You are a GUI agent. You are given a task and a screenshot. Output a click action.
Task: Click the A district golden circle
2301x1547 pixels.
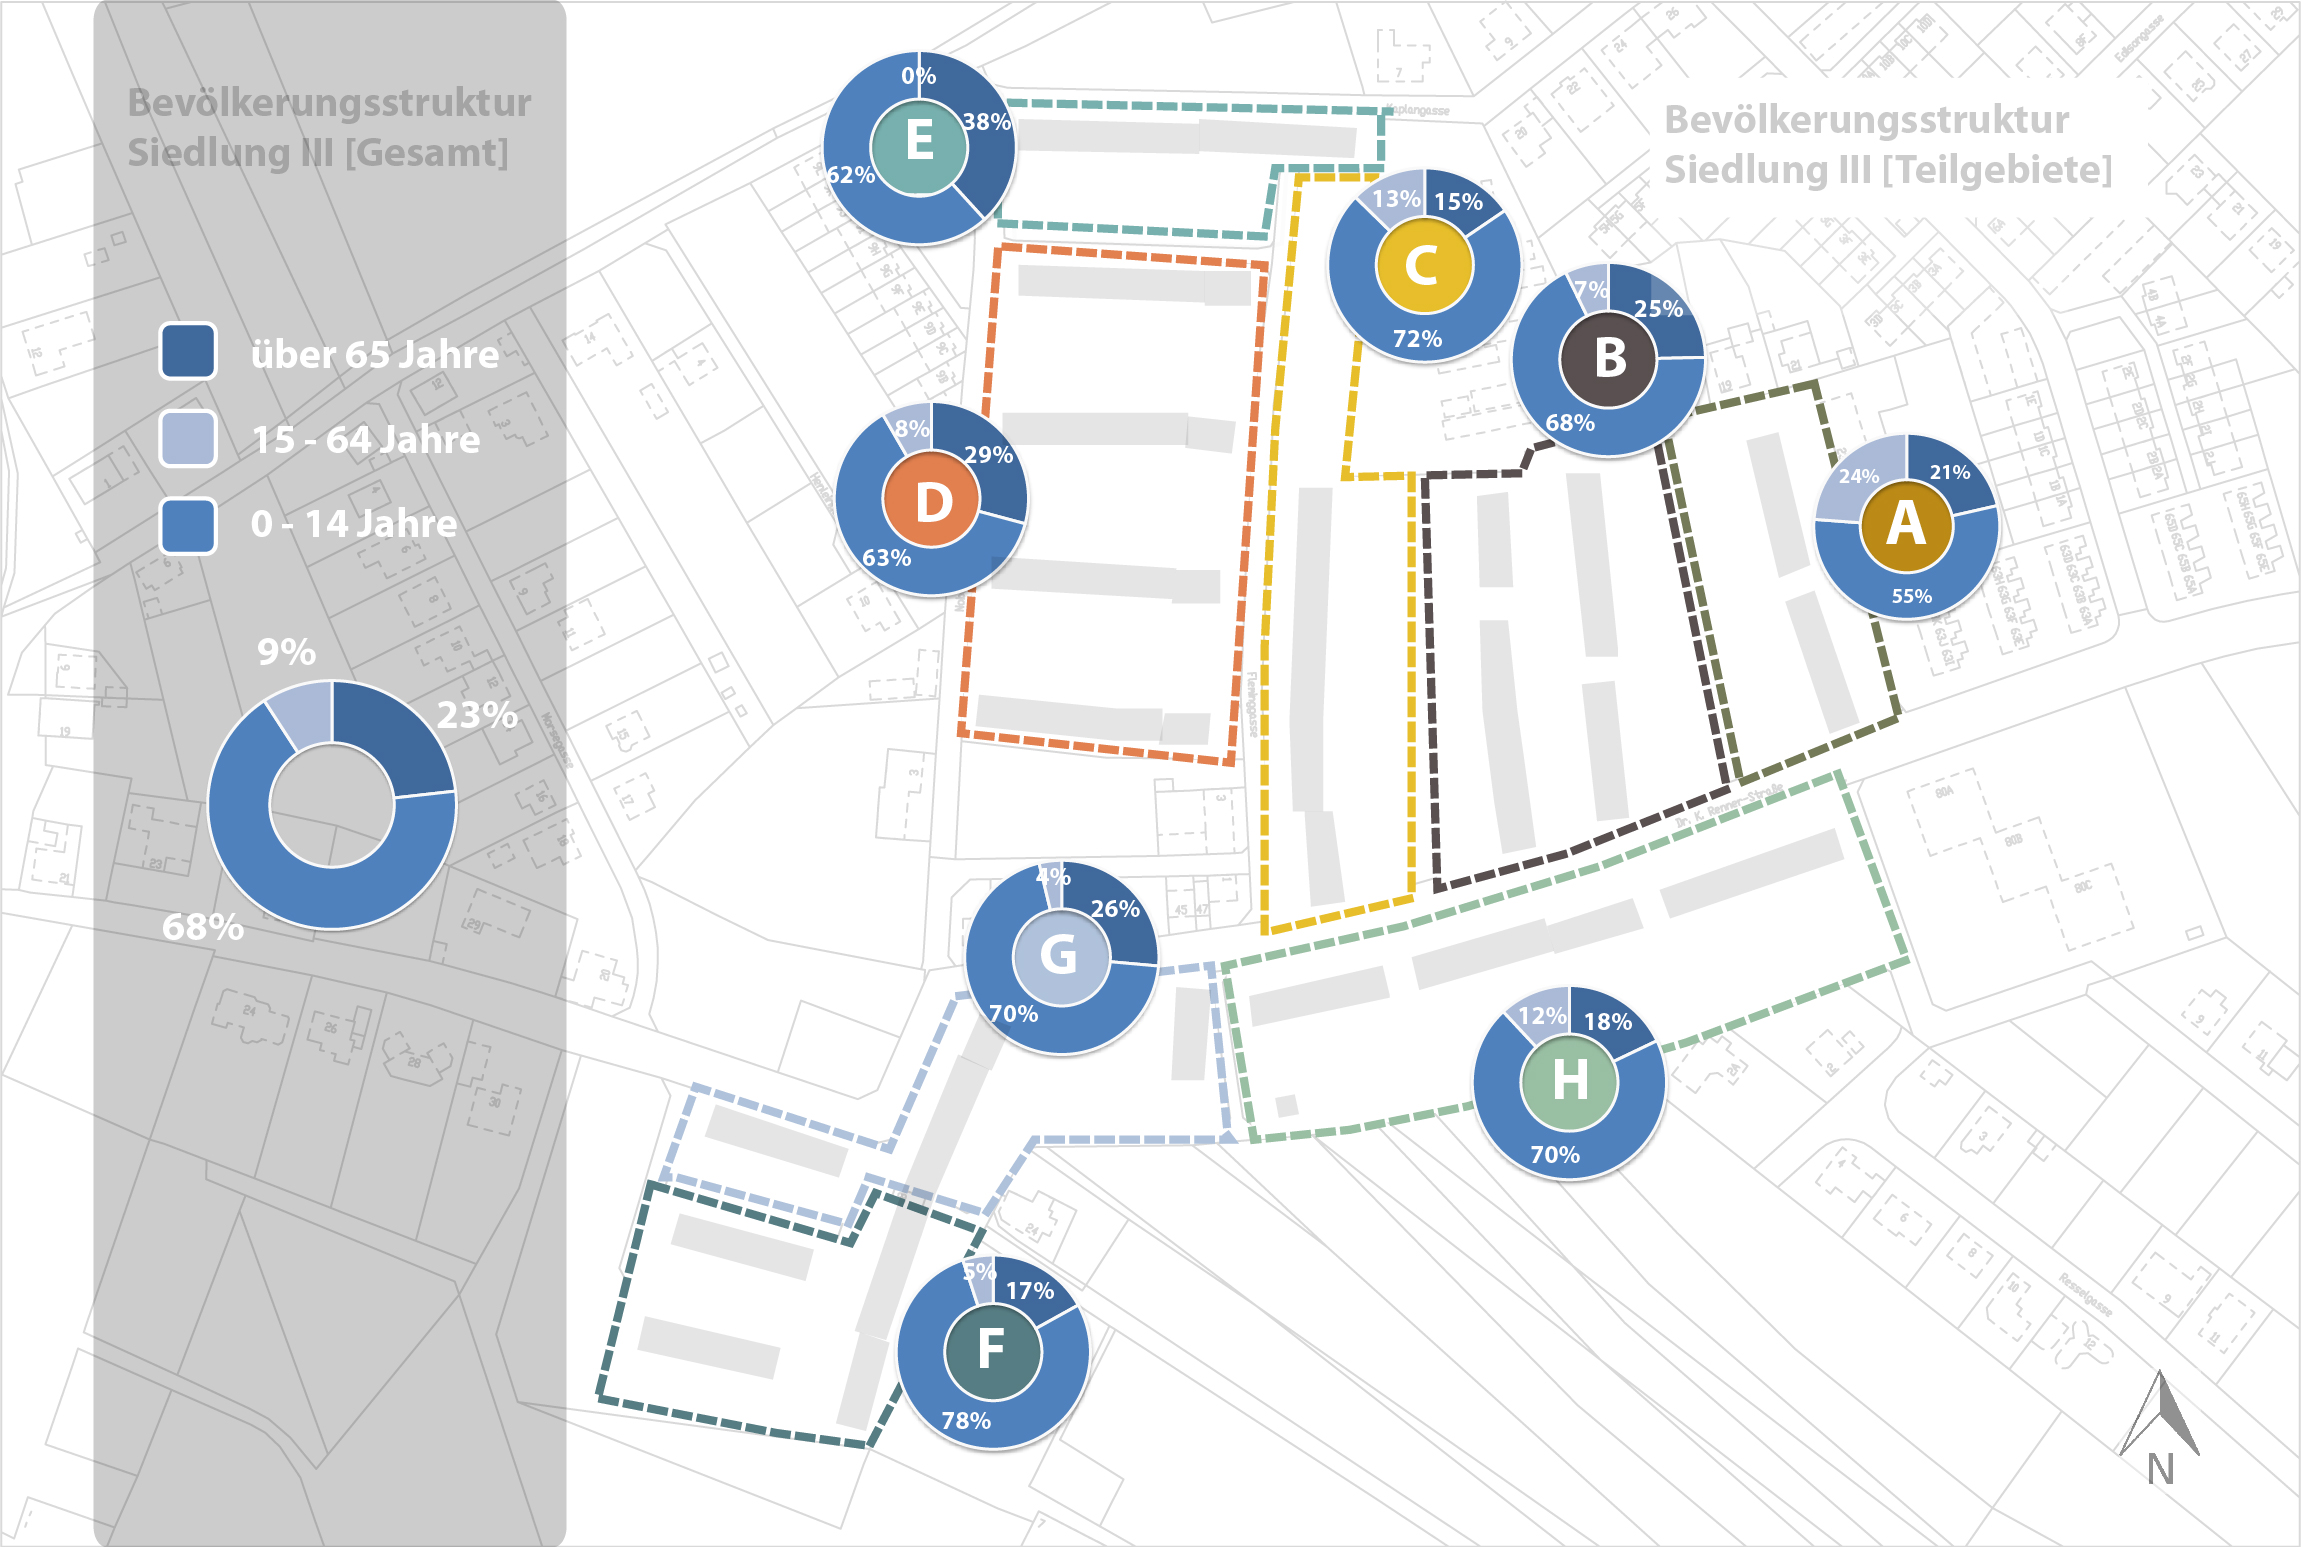coord(1906,525)
